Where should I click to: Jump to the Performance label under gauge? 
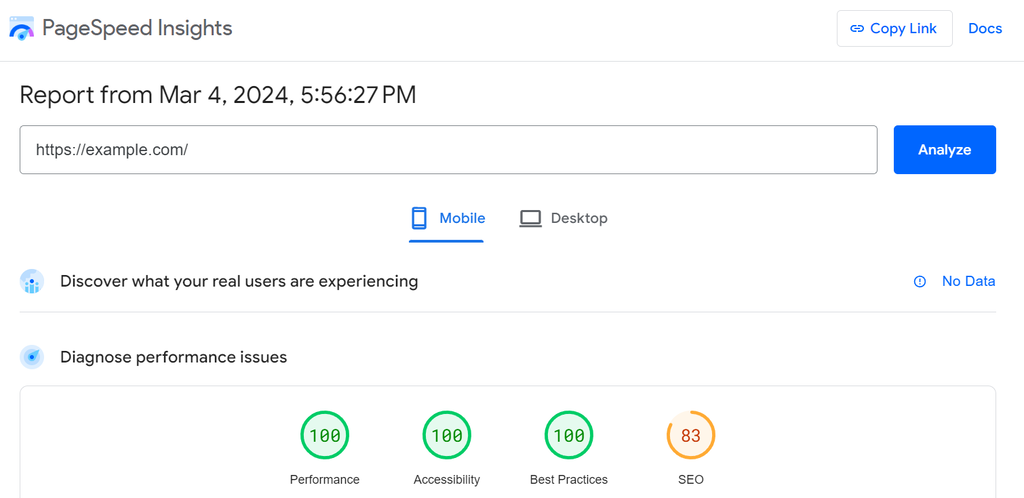324,480
